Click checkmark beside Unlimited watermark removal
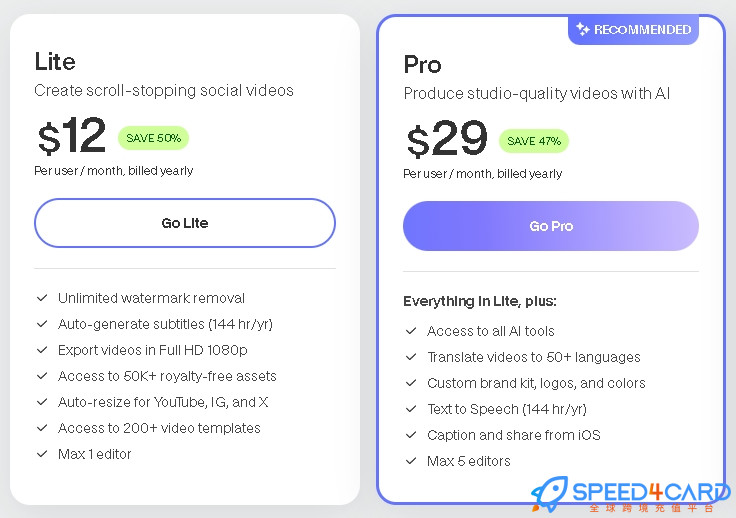 click(x=42, y=298)
